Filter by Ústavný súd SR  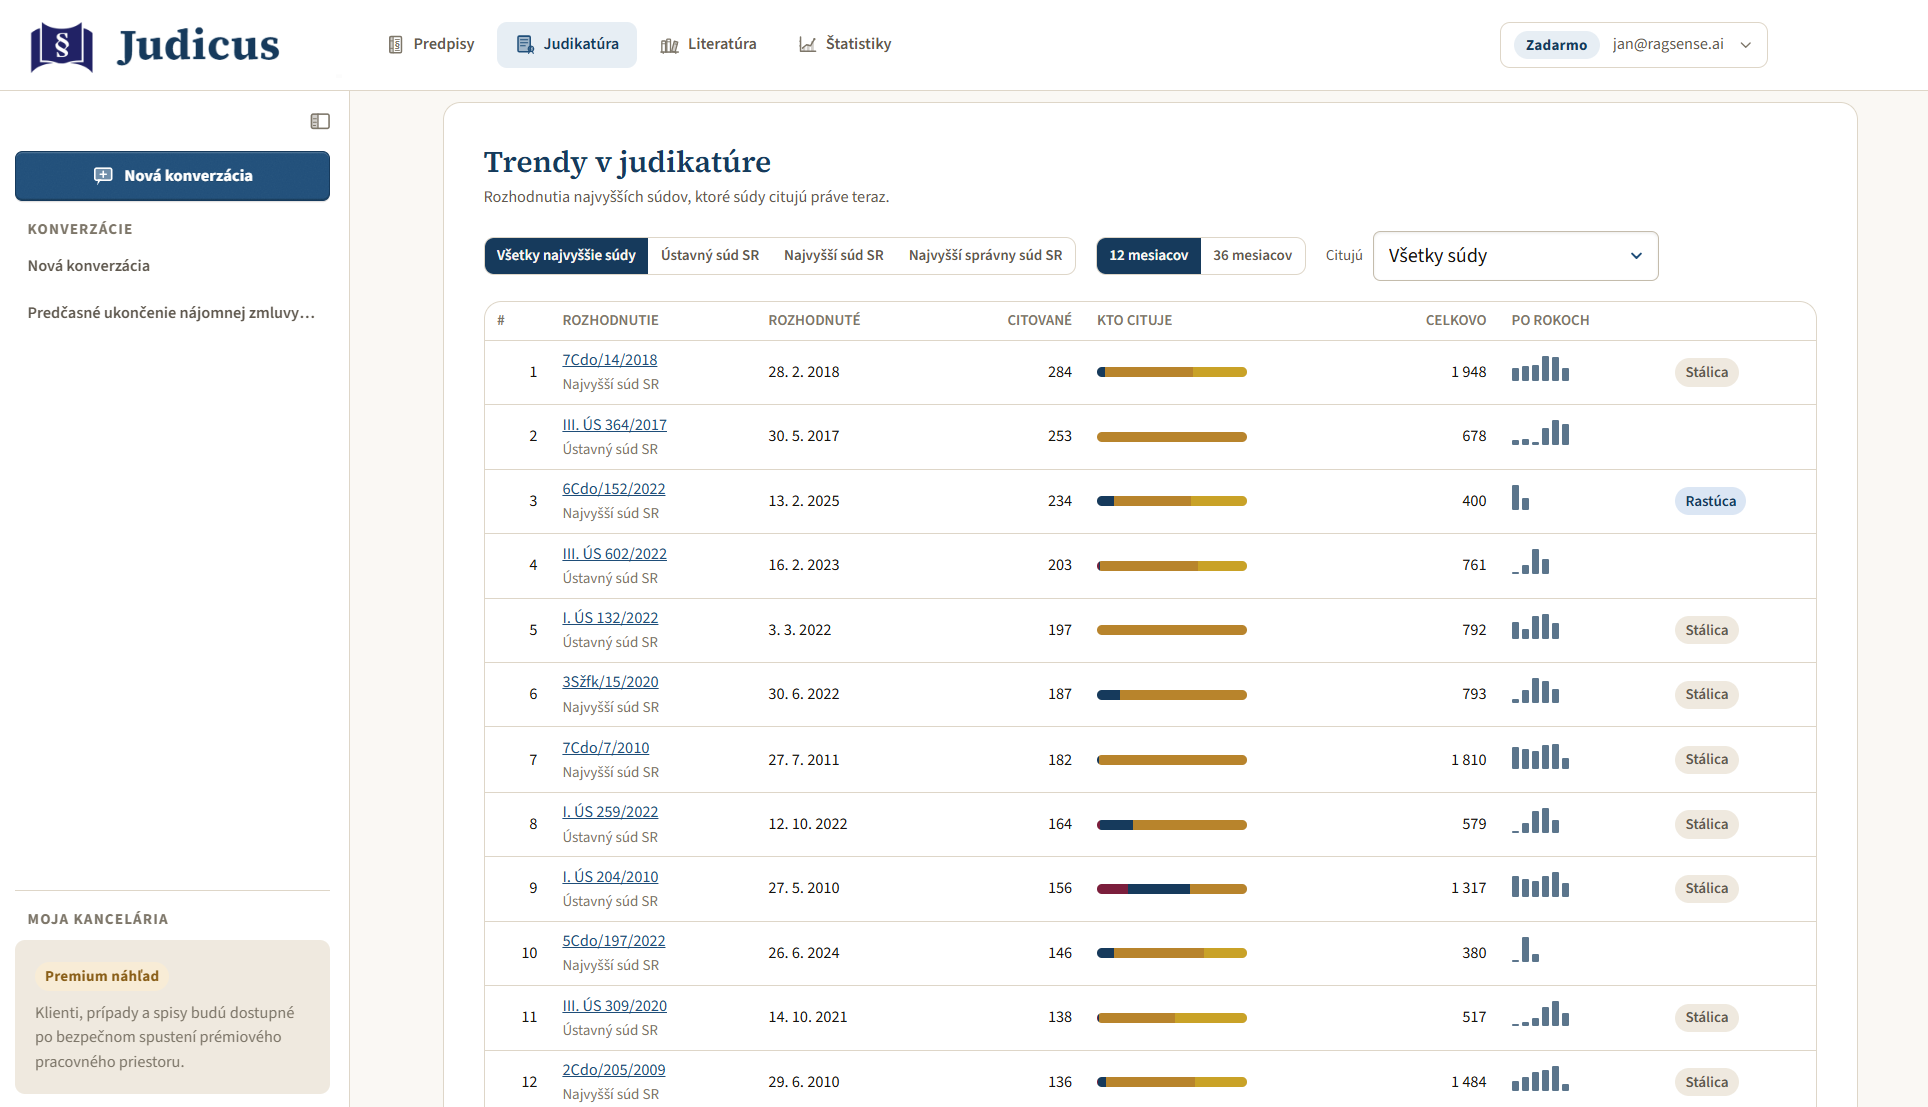pyautogui.click(x=710, y=256)
